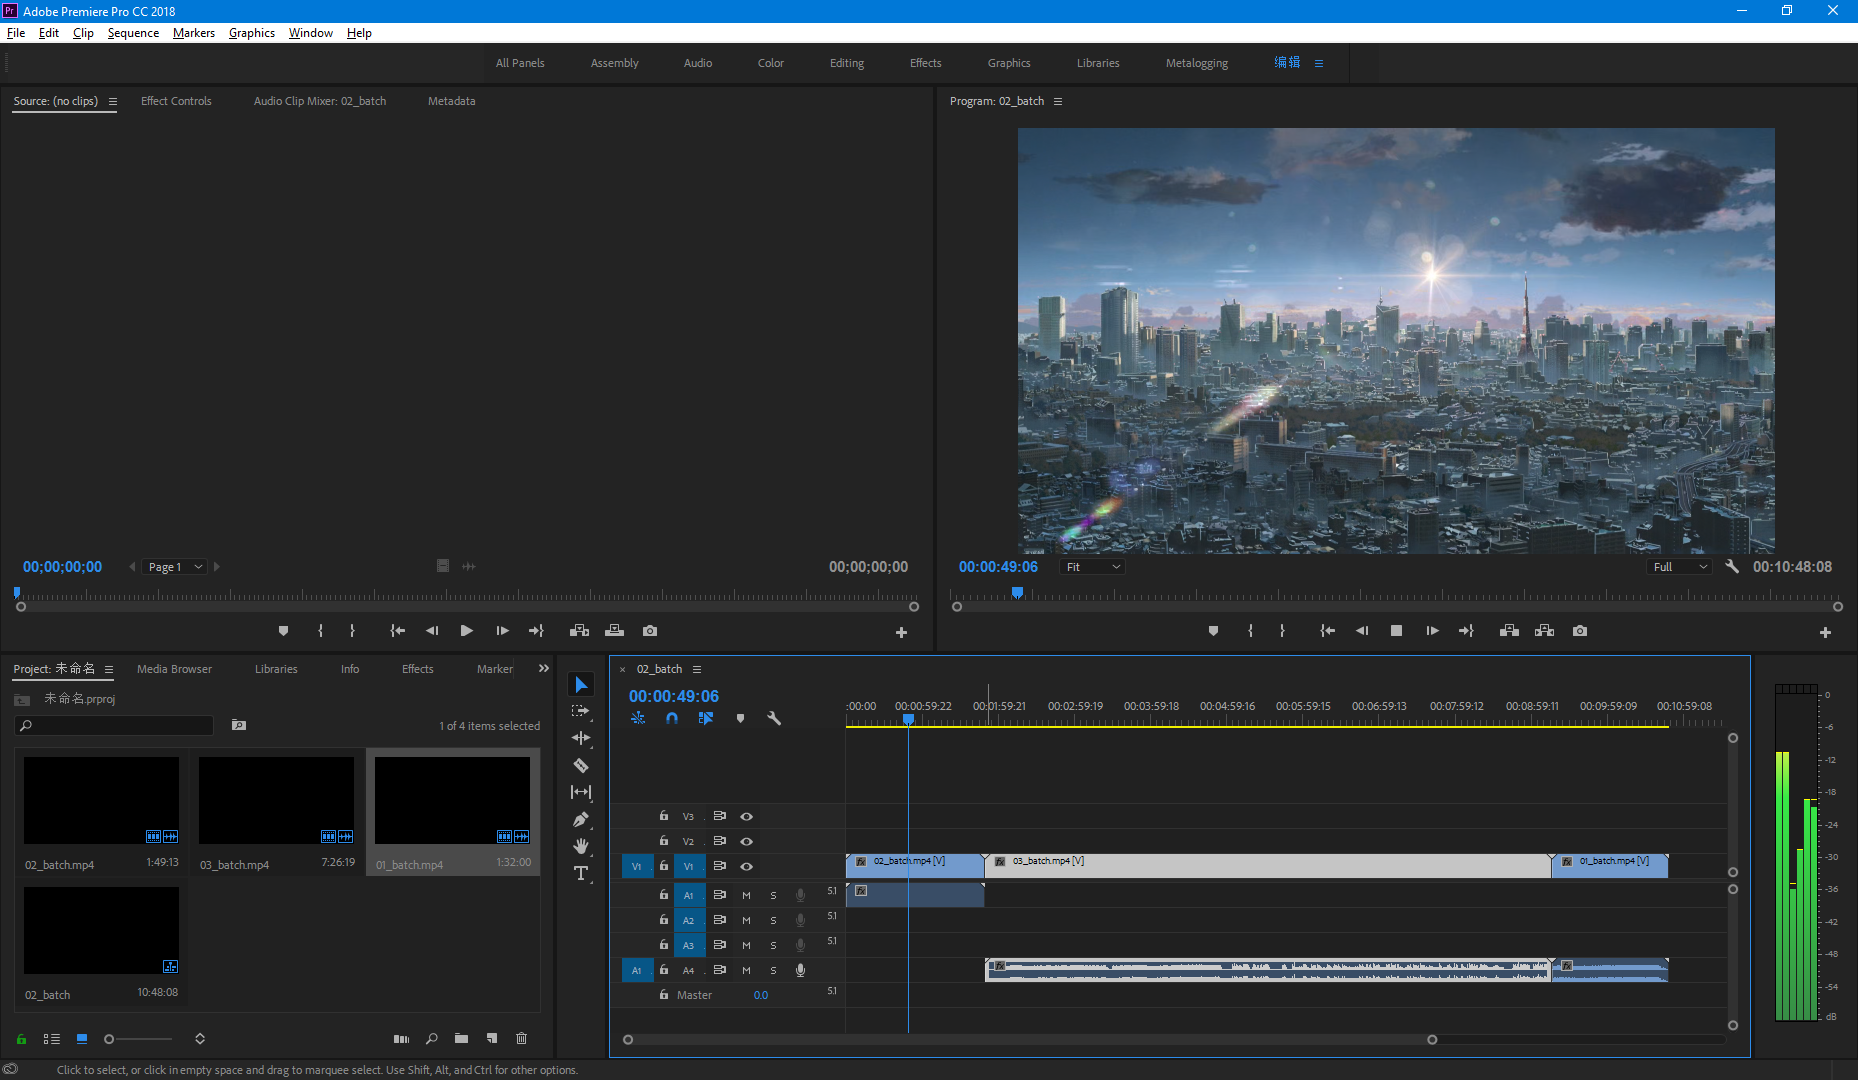Viewport: 1858px width, 1080px height.
Task: Switch Project panel to icon view
Action: point(82,1039)
